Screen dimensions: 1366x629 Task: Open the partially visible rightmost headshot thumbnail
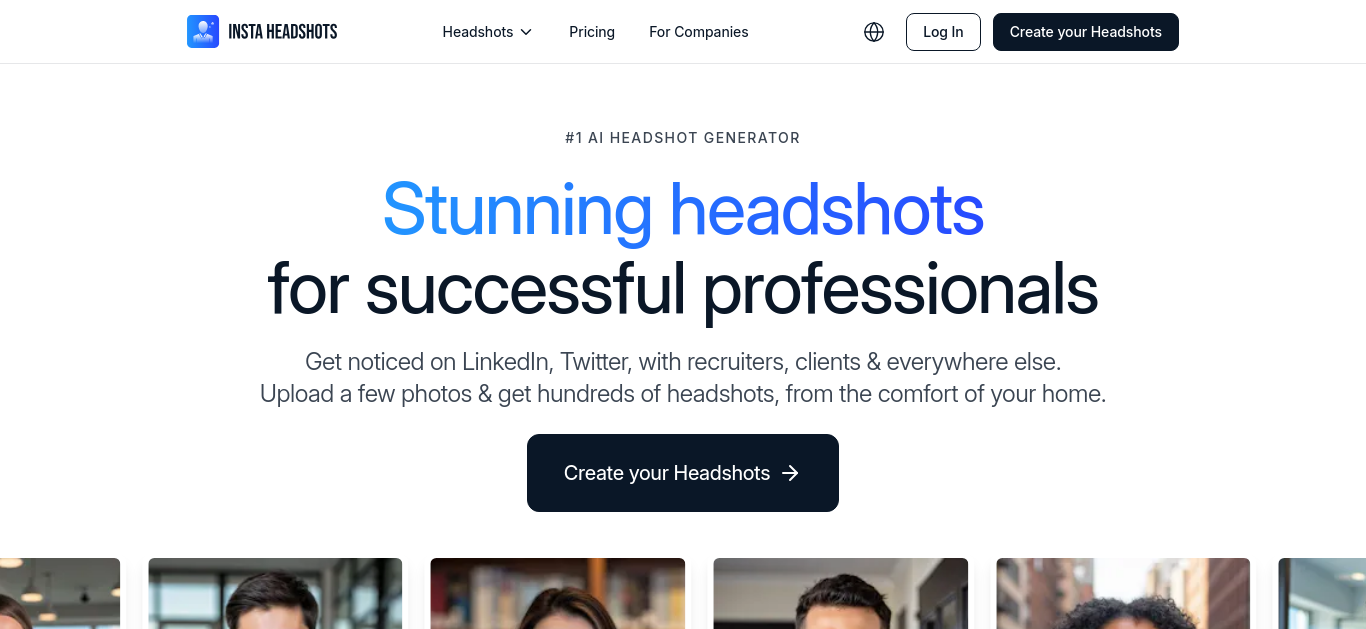1322,594
